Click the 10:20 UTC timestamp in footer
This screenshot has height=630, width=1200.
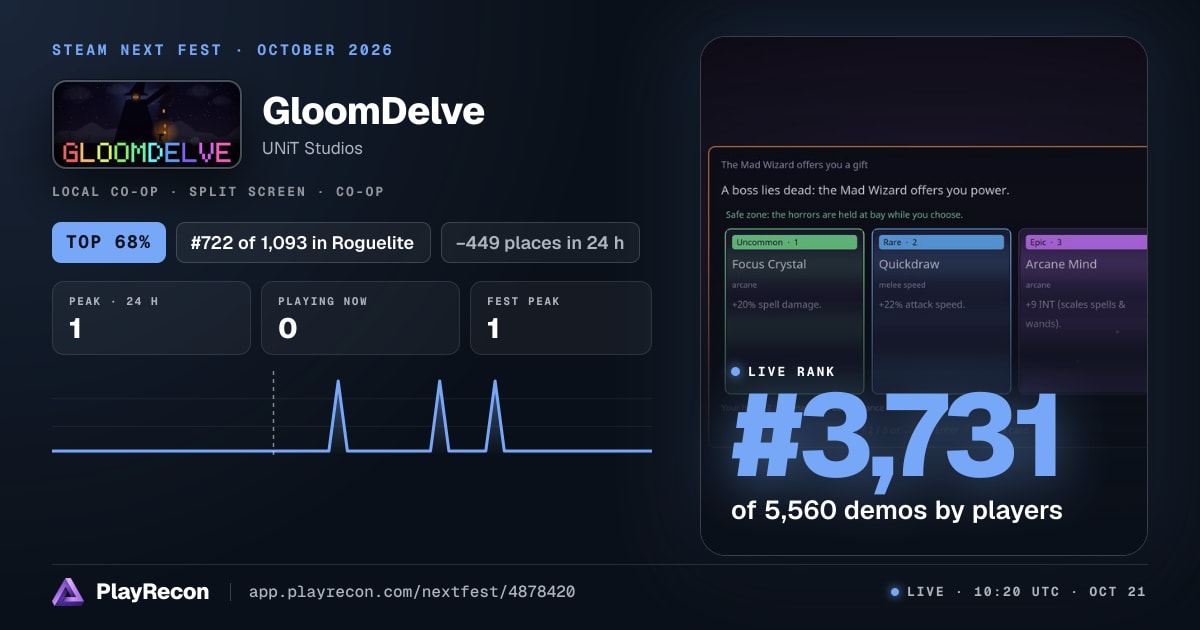point(1017,592)
